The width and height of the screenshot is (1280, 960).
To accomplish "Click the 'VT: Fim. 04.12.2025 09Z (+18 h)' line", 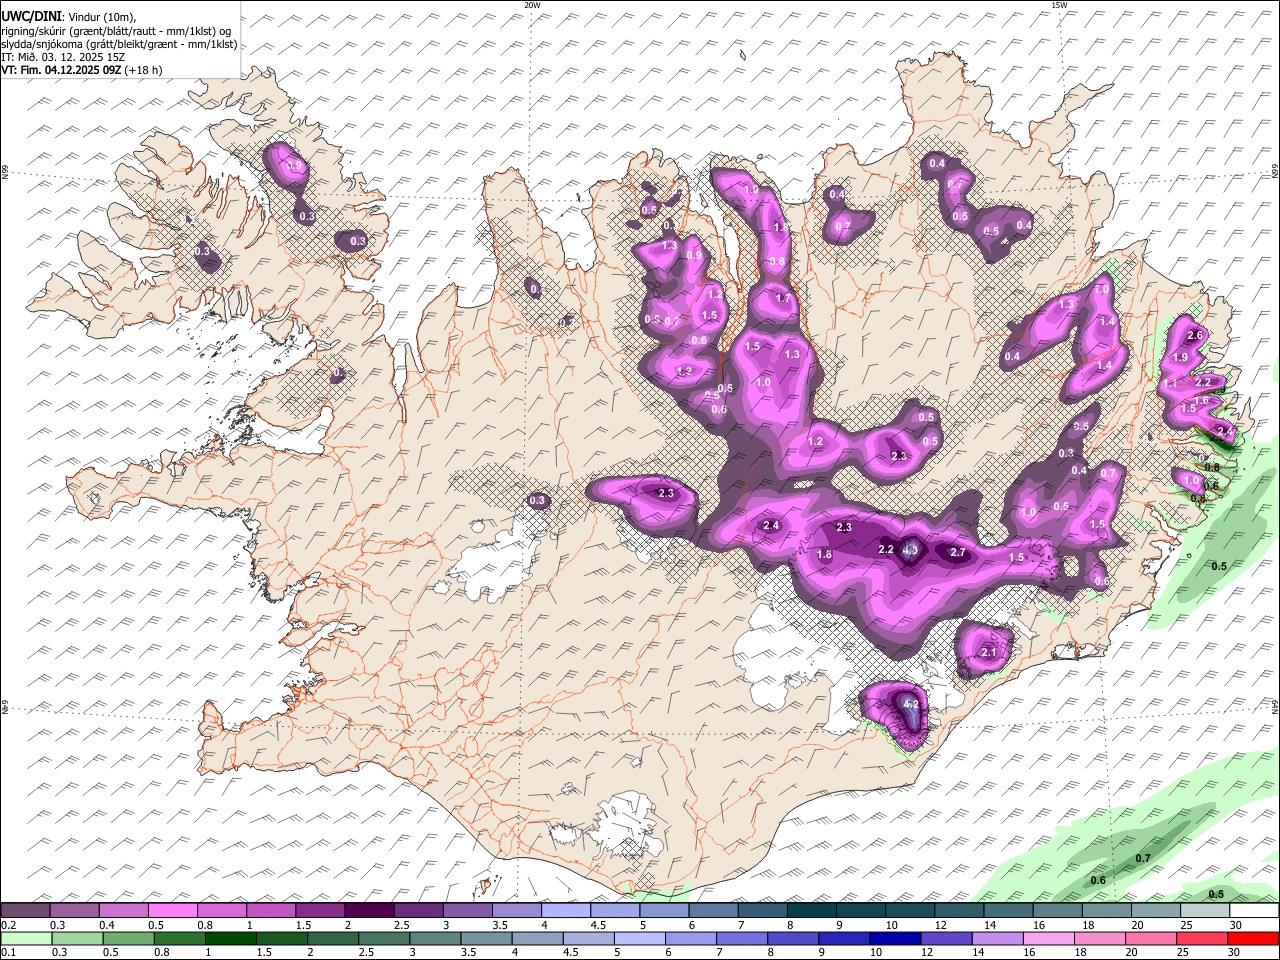I will (82, 70).
